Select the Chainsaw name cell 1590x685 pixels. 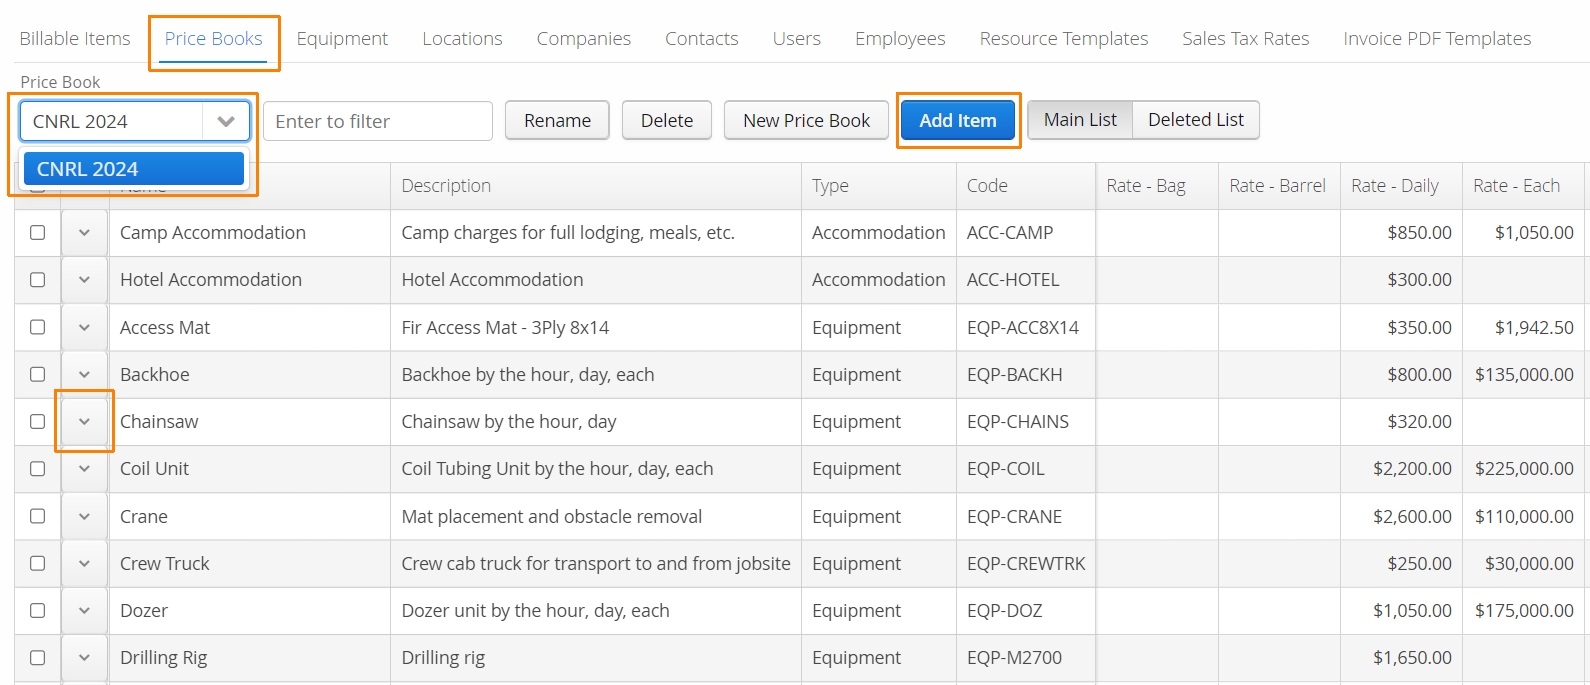(x=250, y=421)
